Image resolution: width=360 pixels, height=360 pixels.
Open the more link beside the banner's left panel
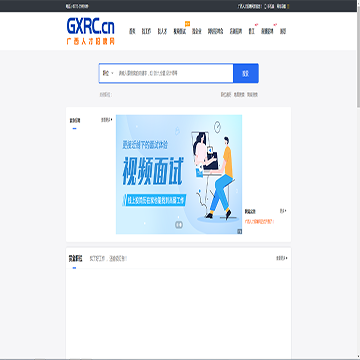107,120
